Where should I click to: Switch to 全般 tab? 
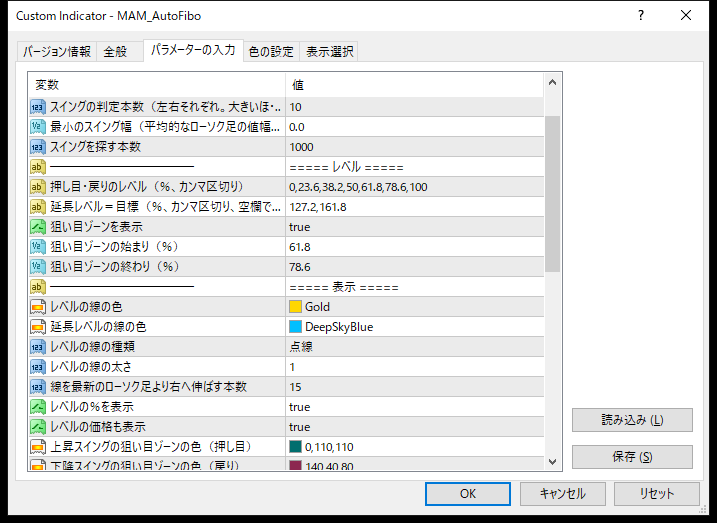[119, 52]
